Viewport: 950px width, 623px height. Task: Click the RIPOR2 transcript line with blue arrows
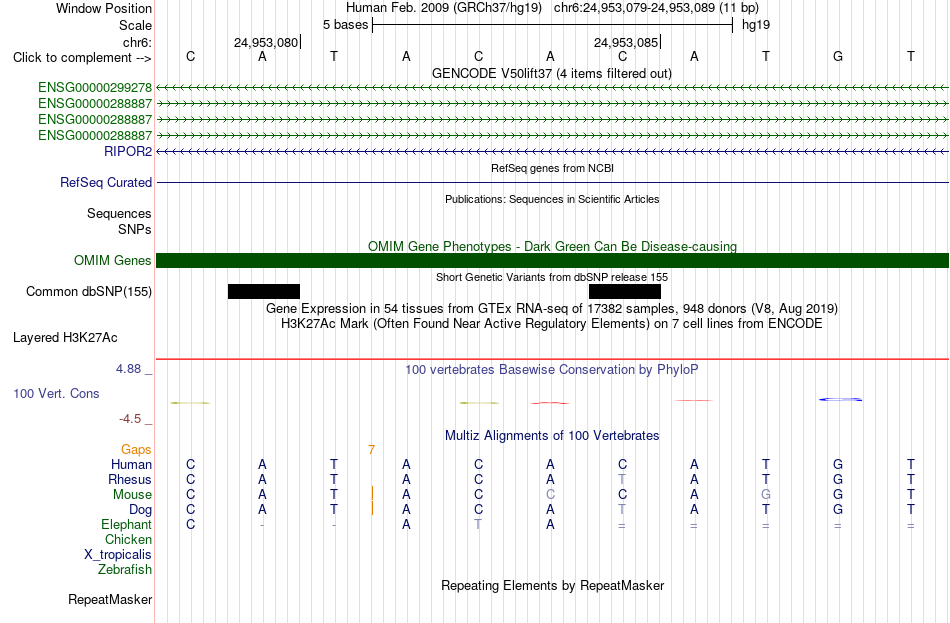tap(552, 151)
